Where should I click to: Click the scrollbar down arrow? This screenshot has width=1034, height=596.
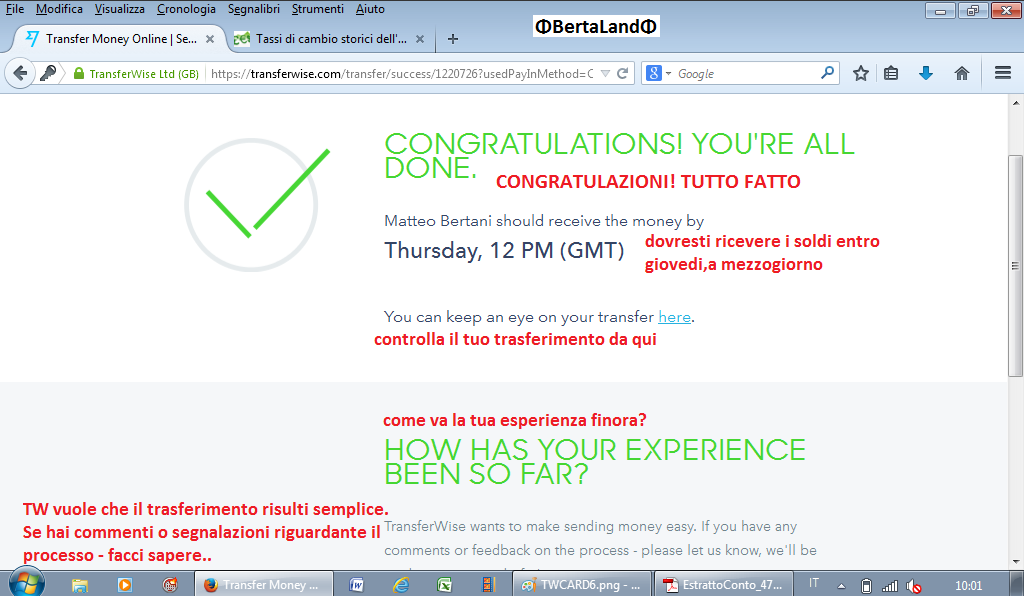click(1016, 562)
